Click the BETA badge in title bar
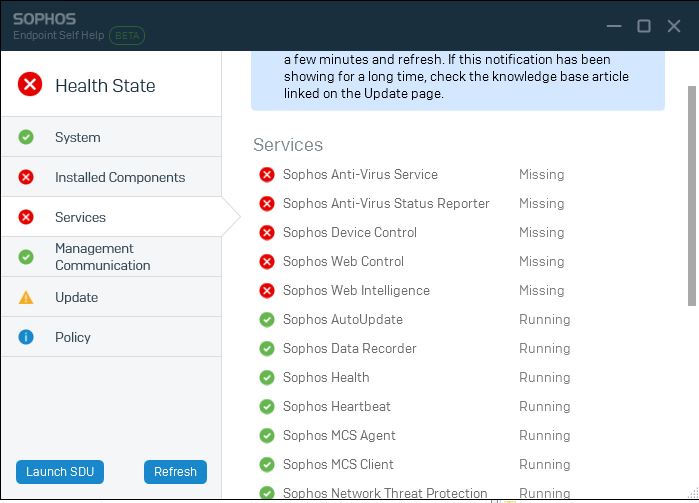699x503 pixels. 127,36
